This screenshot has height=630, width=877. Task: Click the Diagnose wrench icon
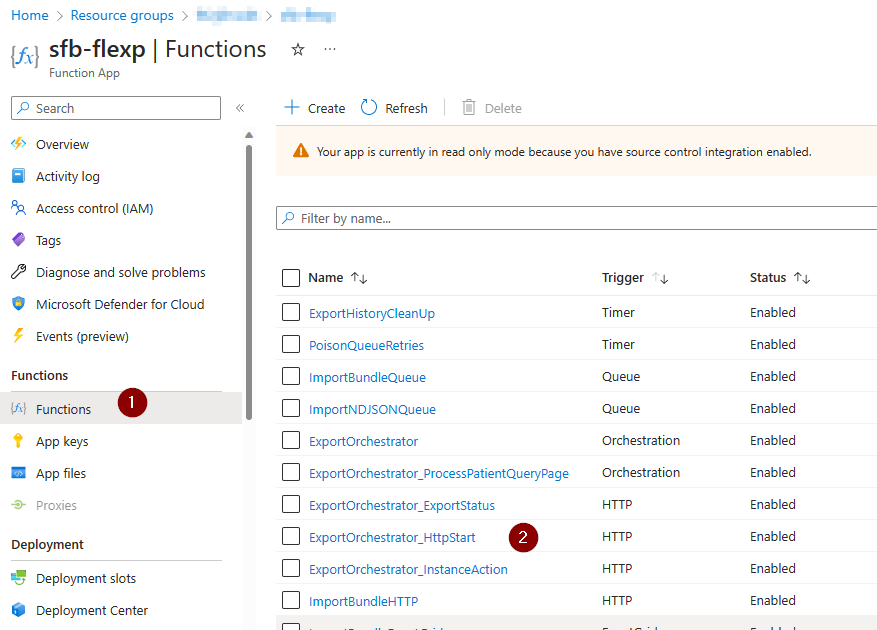tap(18, 271)
